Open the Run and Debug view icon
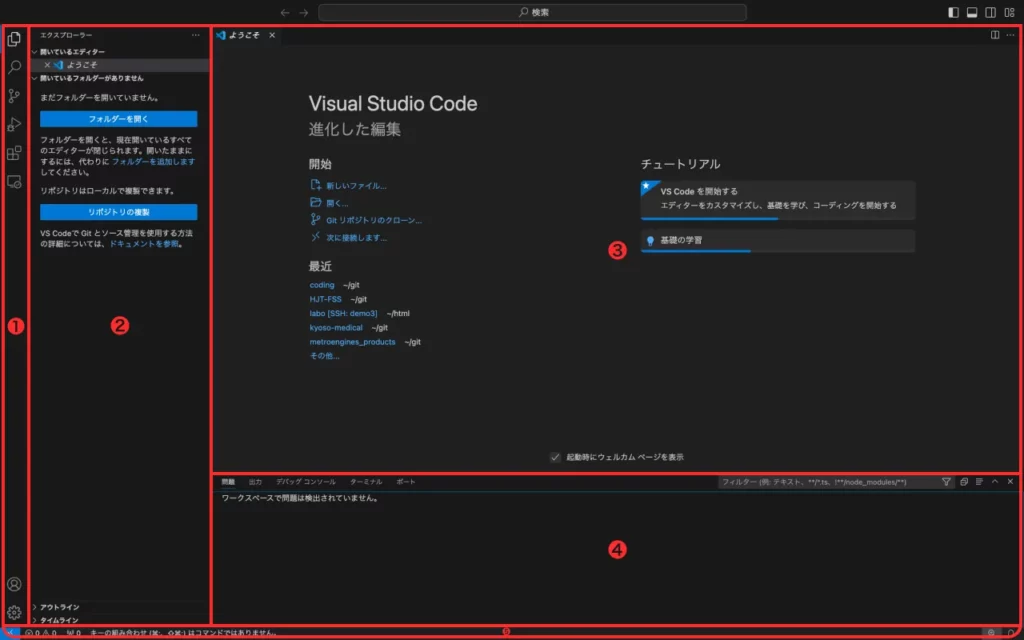The height and width of the screenshot is (640, 1024). [14, 124]
